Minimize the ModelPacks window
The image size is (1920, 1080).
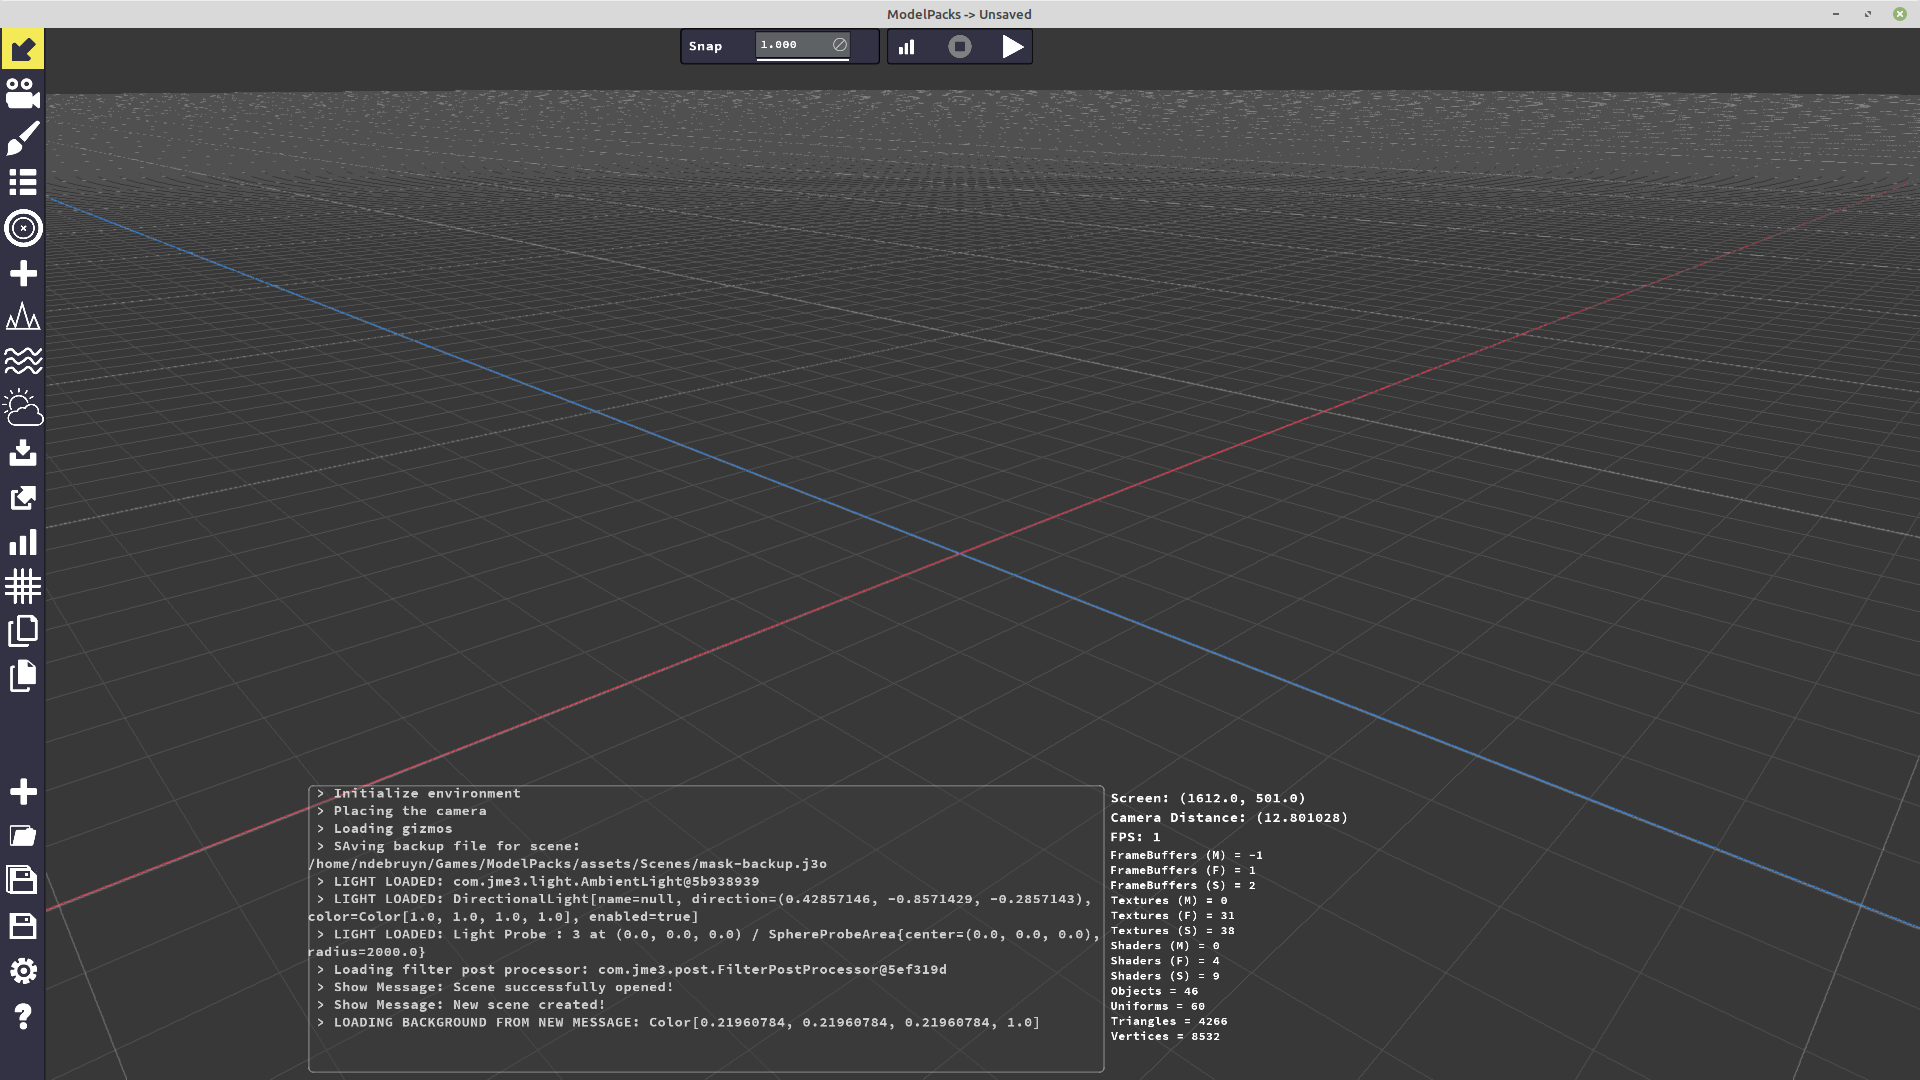click(1836, 14)
